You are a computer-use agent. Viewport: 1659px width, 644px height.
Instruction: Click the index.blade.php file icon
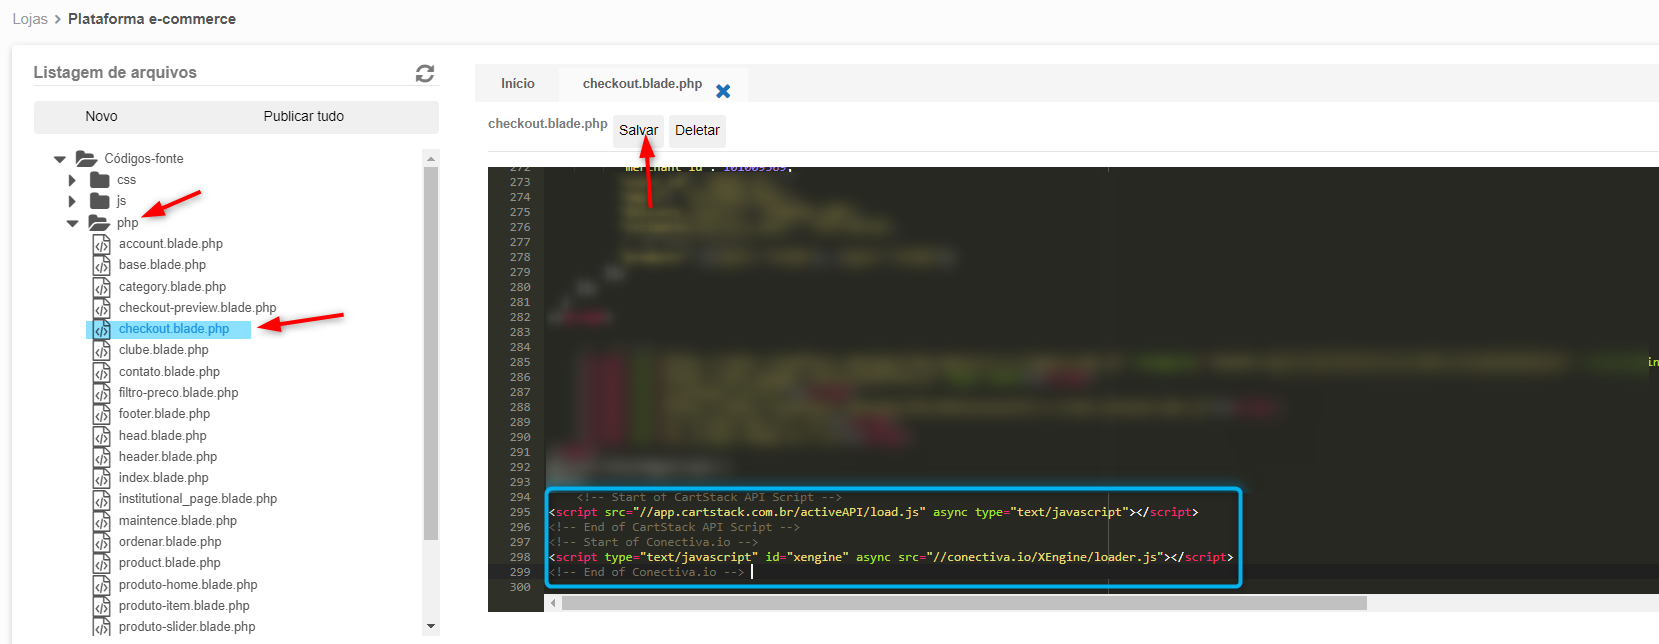click(x=102, y=478)
